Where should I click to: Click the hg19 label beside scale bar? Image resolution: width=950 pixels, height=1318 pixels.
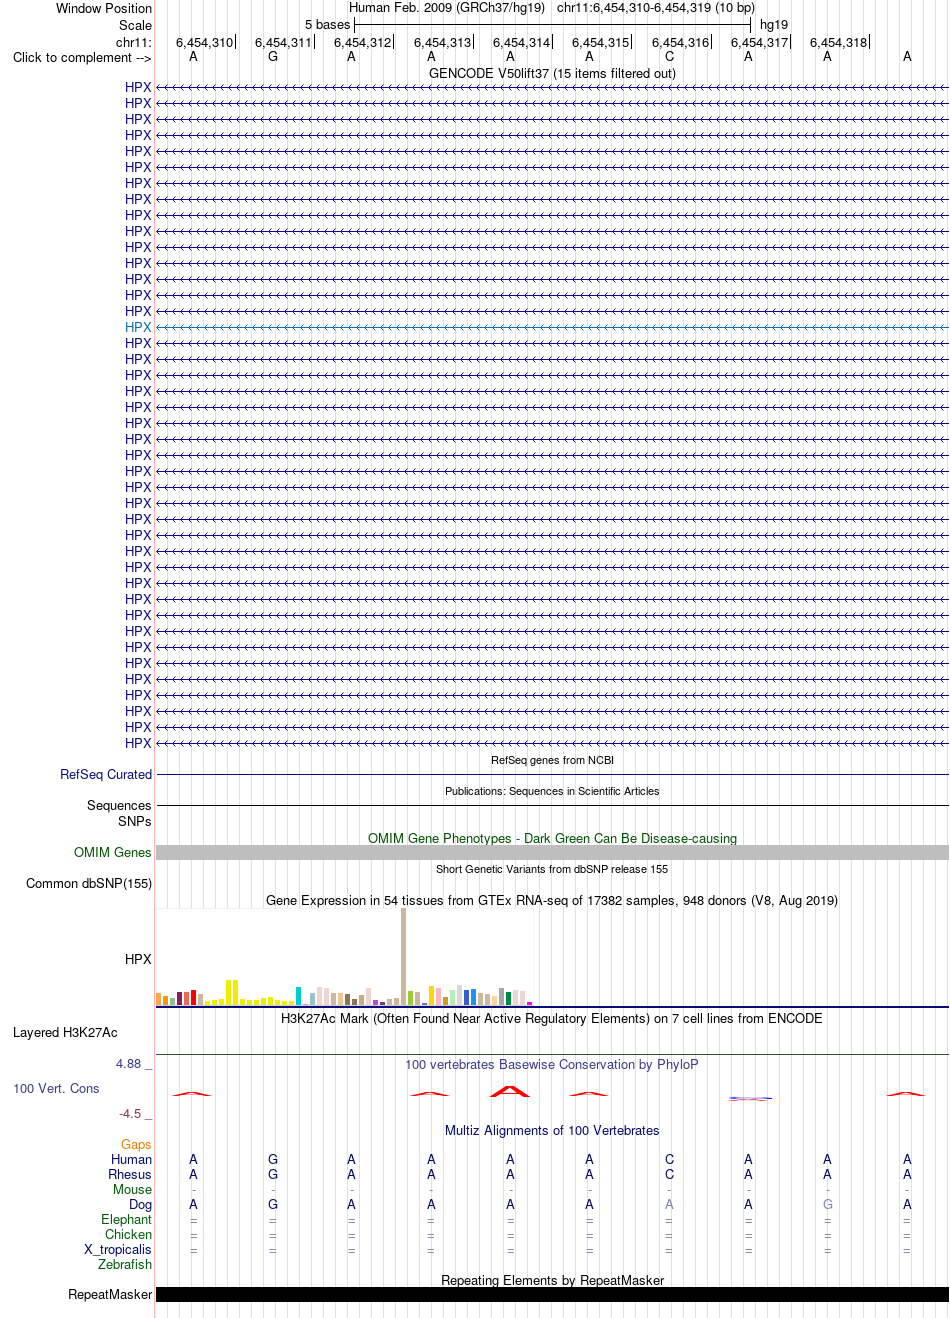click(774, 24)
